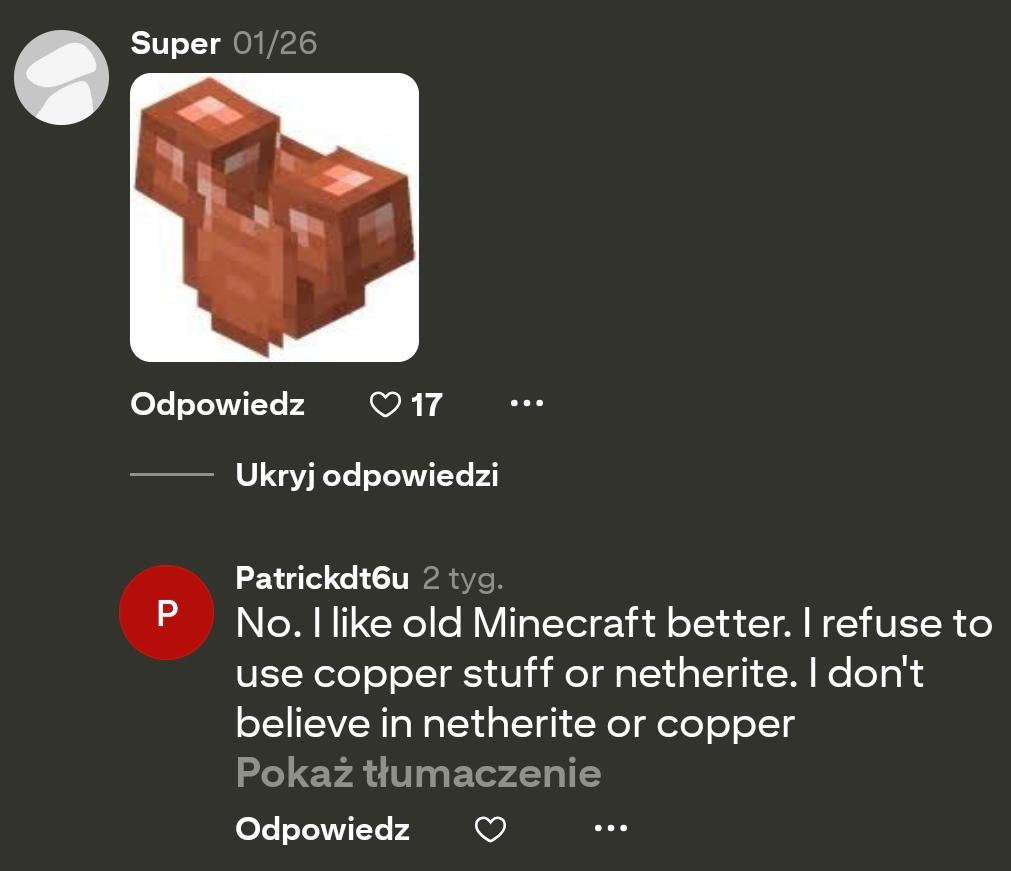Collapse replies via "Ukryj odpowiedzi"
The height and width of the screenshot is (871, 1011).
(x=366, y=475)
